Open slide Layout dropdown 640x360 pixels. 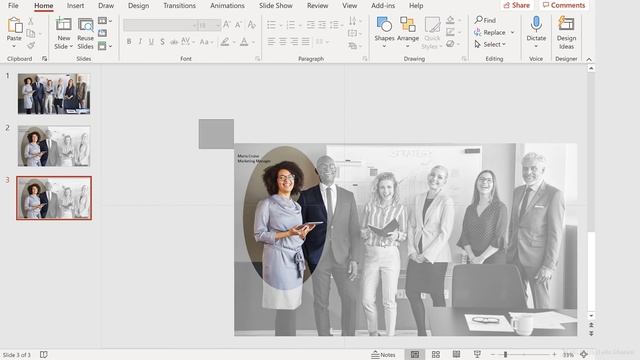104,20
